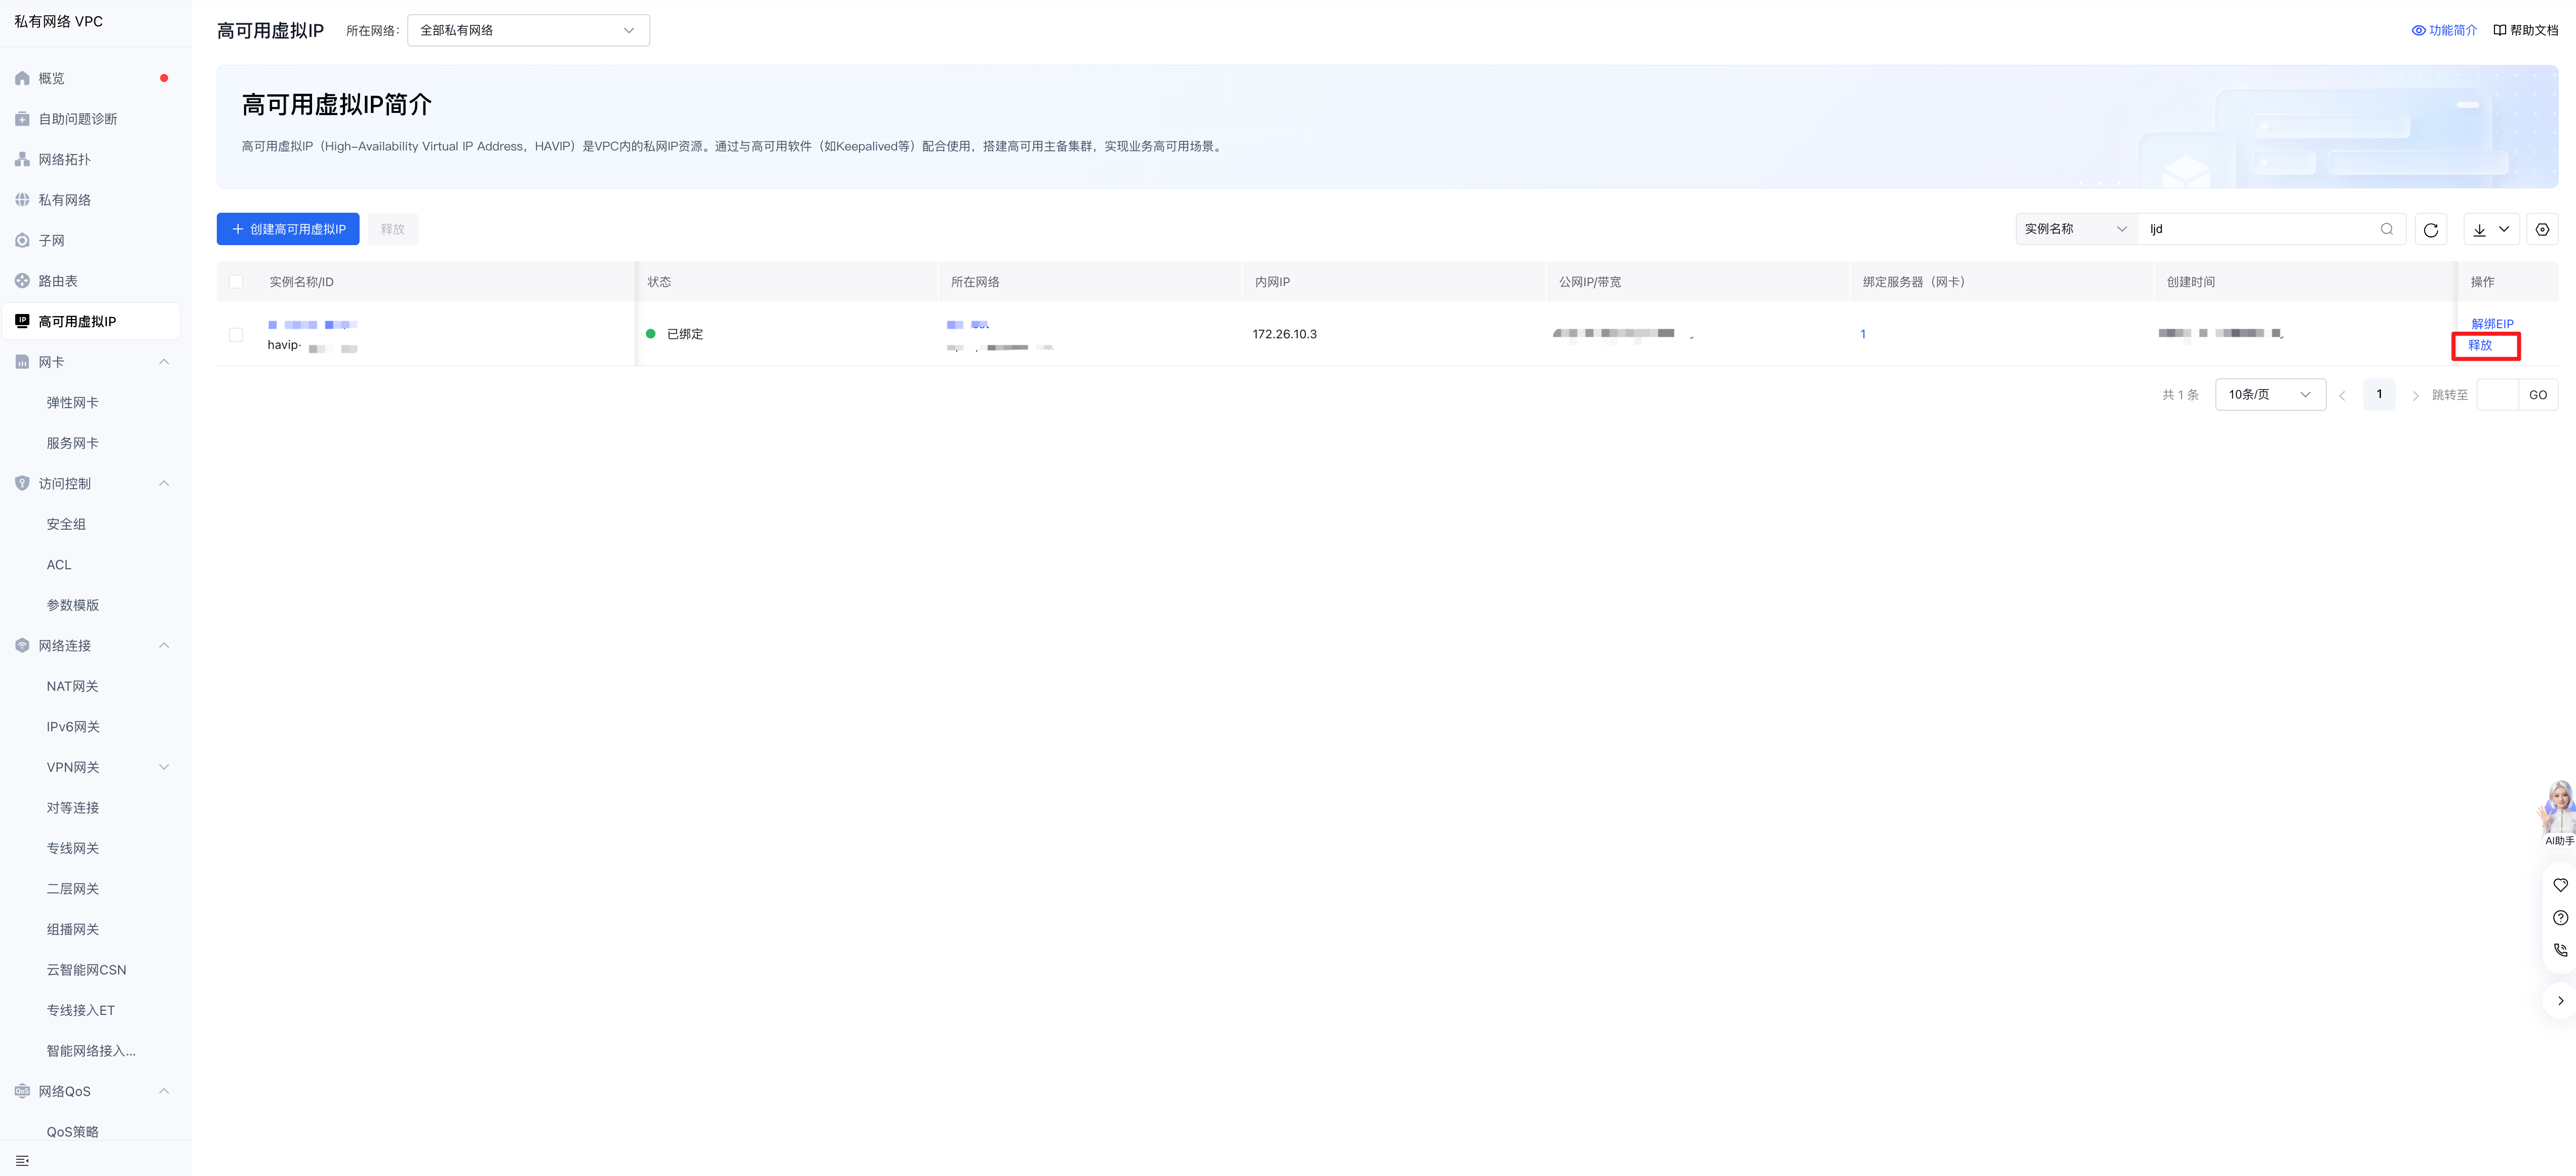Open 云智能网CSN in sidebar
The width and height of the screenshot is (2576, 1176).
pos(86,969)
